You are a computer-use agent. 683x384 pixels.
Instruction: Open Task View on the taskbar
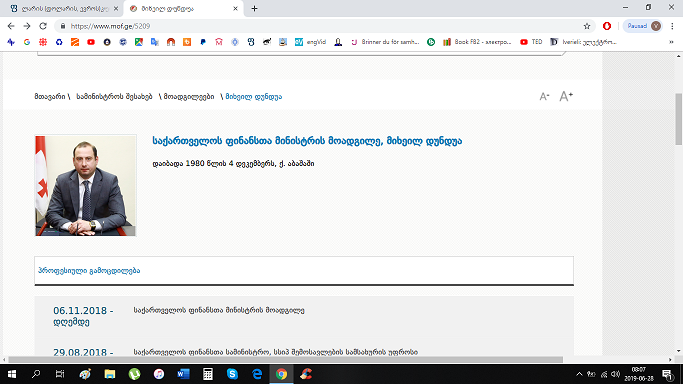point(60,374)
